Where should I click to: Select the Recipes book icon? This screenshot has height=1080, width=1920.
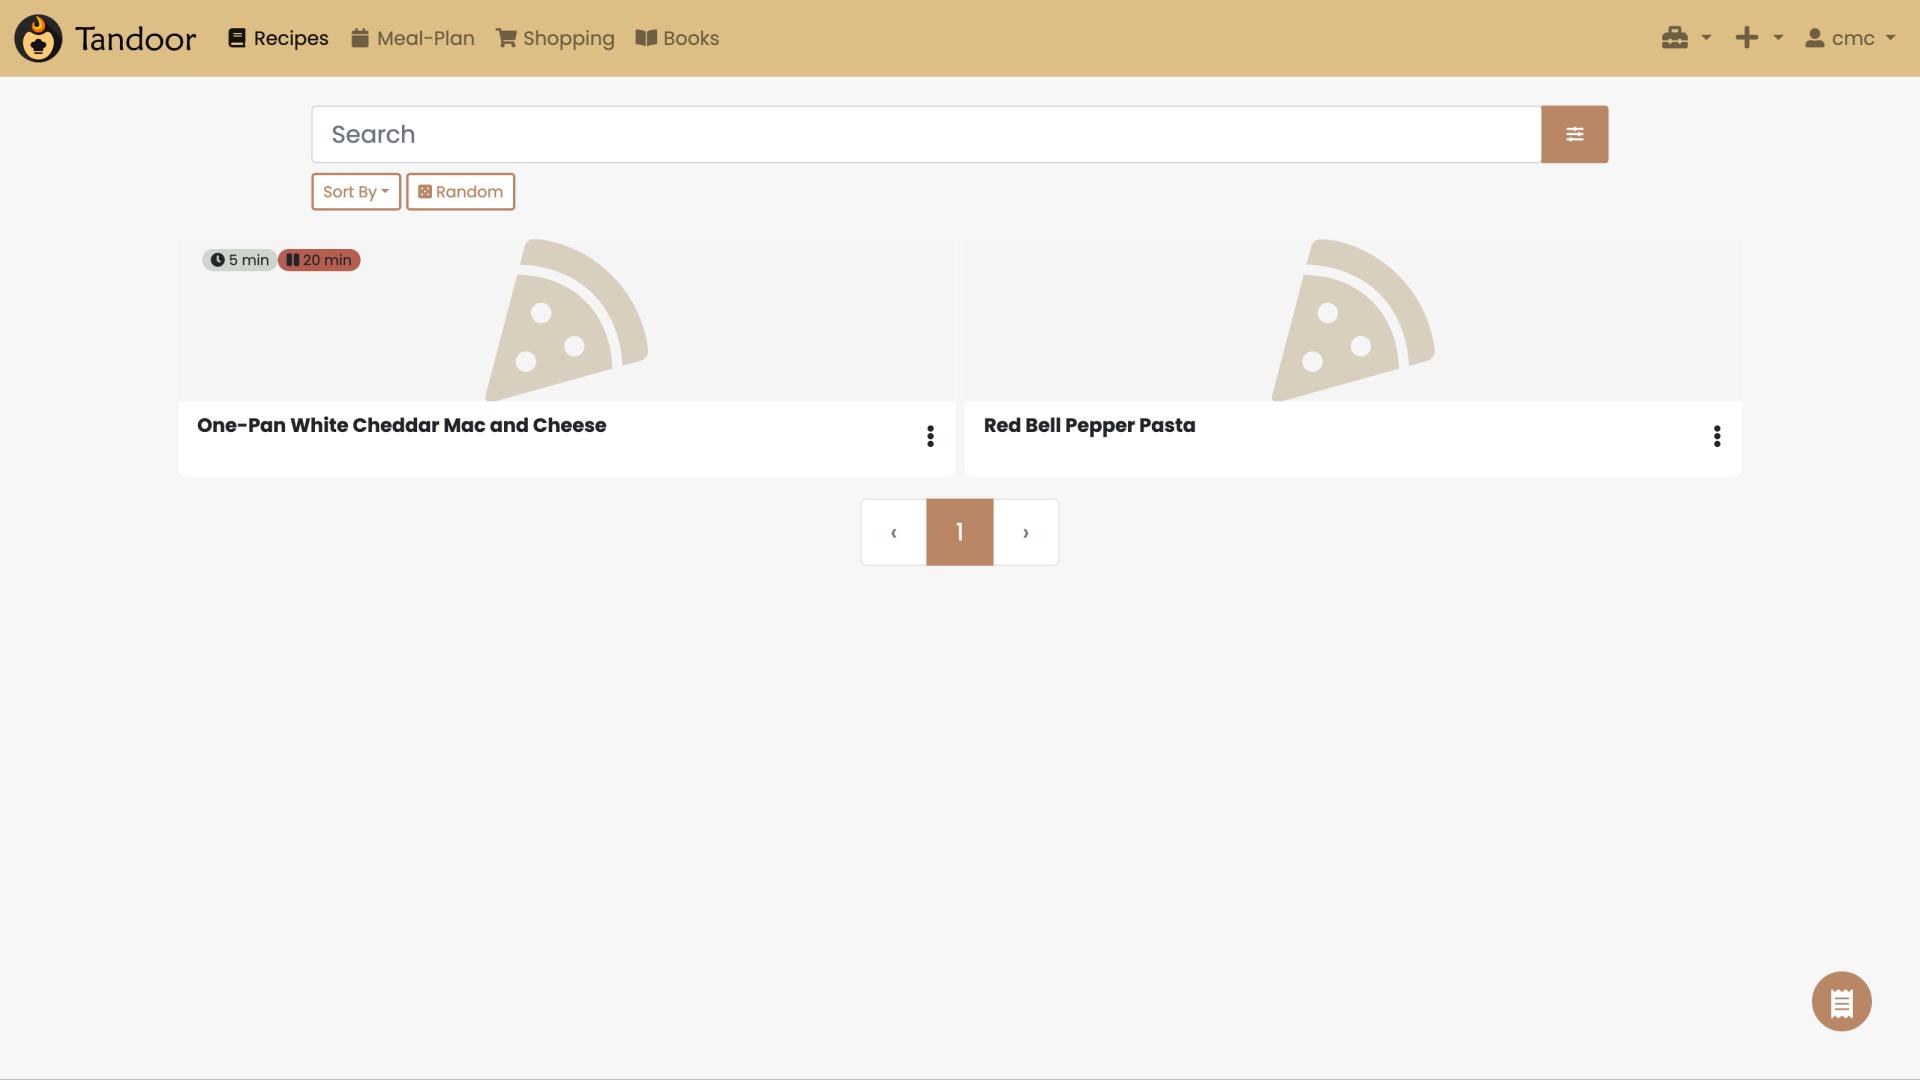coord(237,37)
